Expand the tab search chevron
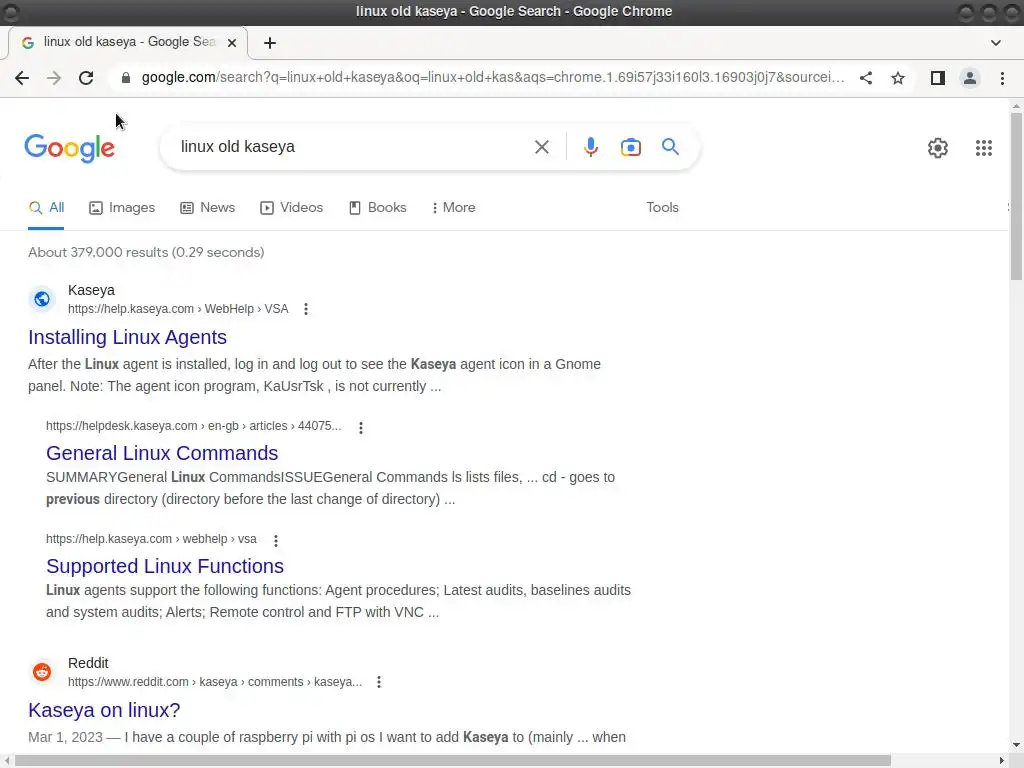This screenshot has height=768, width=1024. pos(996,43)
